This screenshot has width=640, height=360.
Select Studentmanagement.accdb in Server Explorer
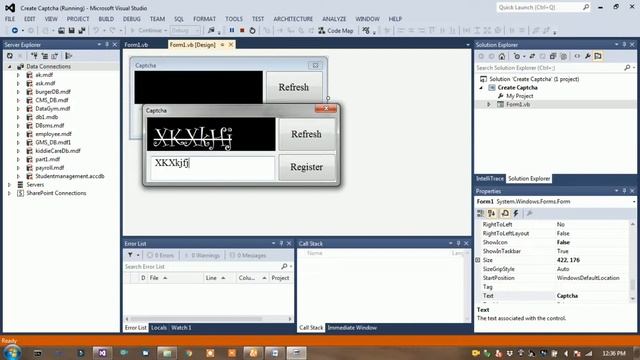coord(70,176)
